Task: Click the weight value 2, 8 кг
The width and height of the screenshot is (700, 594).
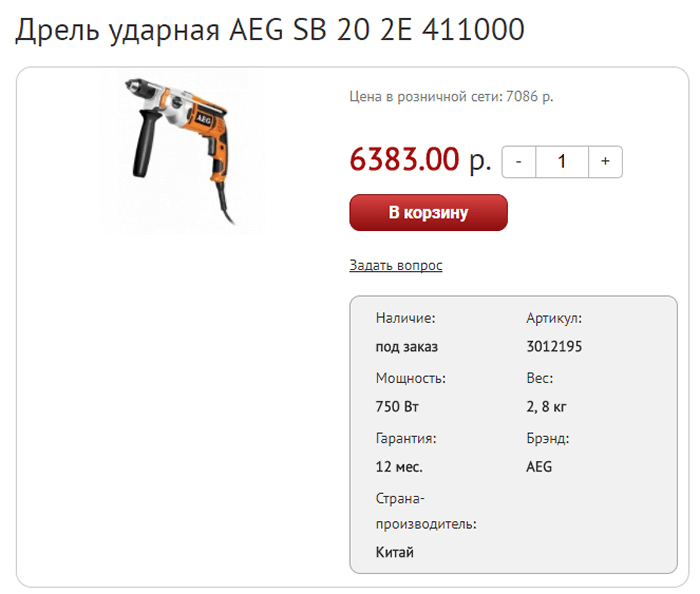Action: pos(546,407)
